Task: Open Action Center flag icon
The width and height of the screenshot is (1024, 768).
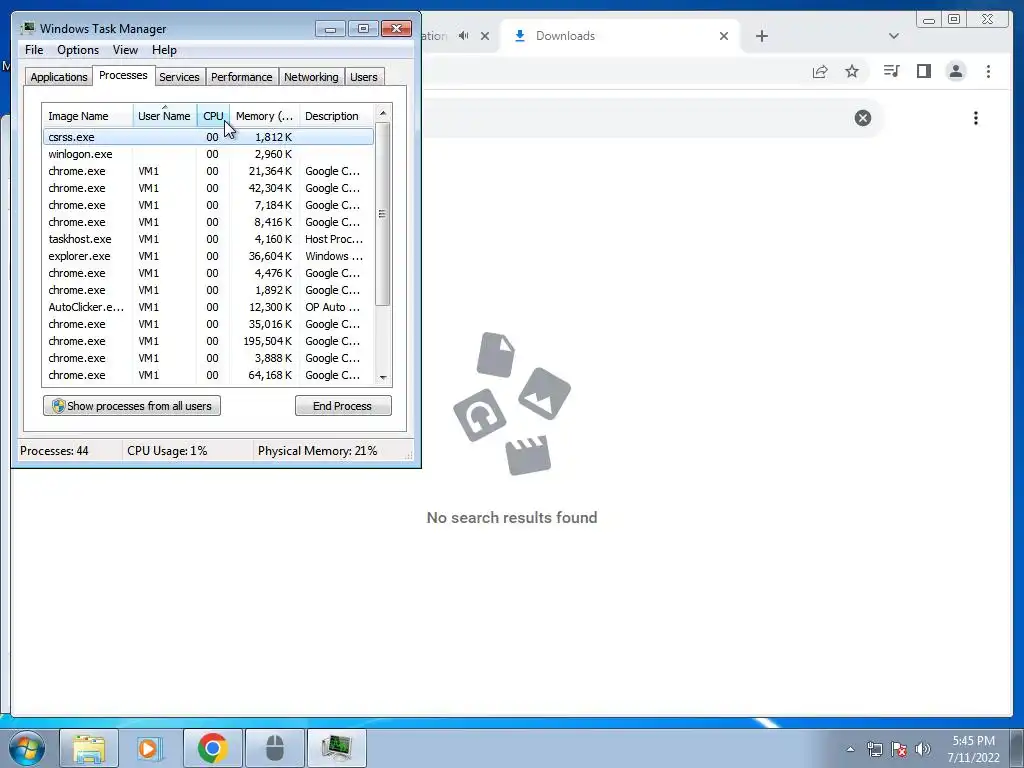Action: click(x=899, y=749)
